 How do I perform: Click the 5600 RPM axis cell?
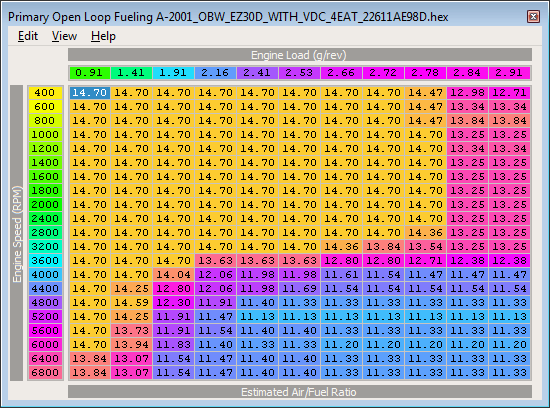45,330
